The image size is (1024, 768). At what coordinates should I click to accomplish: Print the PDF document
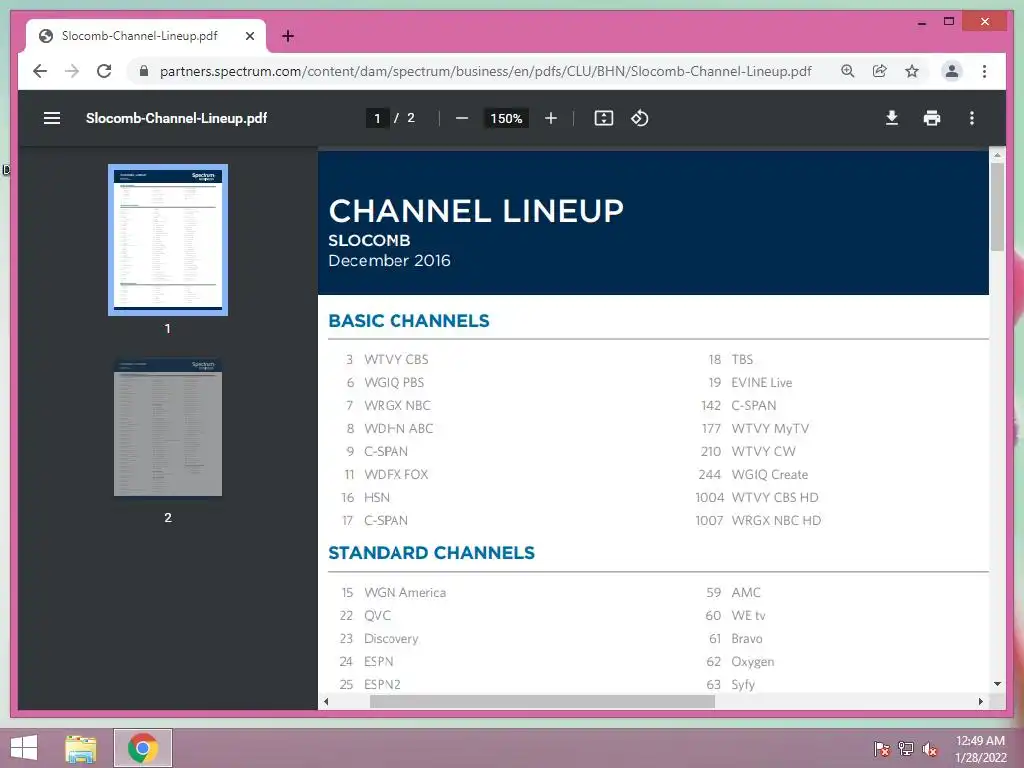pos(932,118)
